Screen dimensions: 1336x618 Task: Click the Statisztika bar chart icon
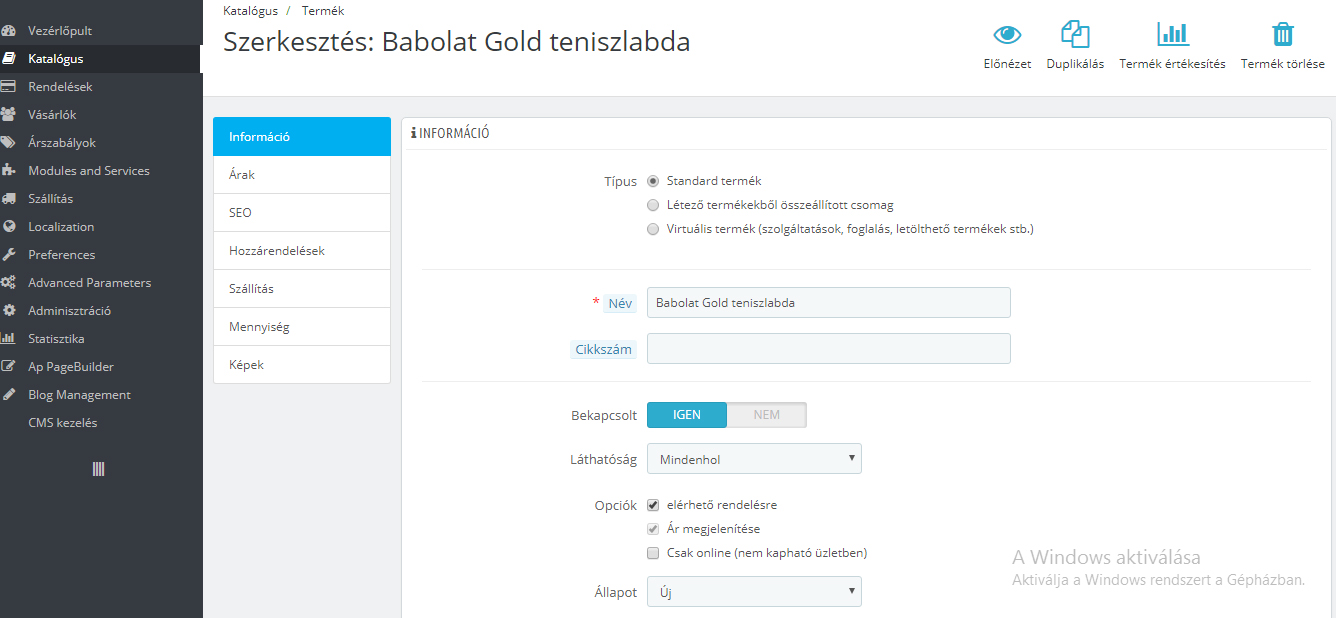(x=9, y=339)
